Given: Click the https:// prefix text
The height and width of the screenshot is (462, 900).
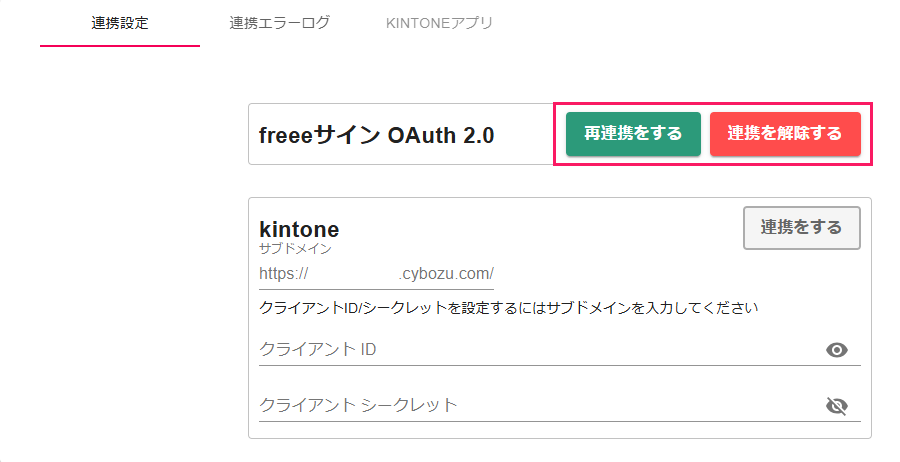Looking at the screenshot, I should (x=284, y=274).
